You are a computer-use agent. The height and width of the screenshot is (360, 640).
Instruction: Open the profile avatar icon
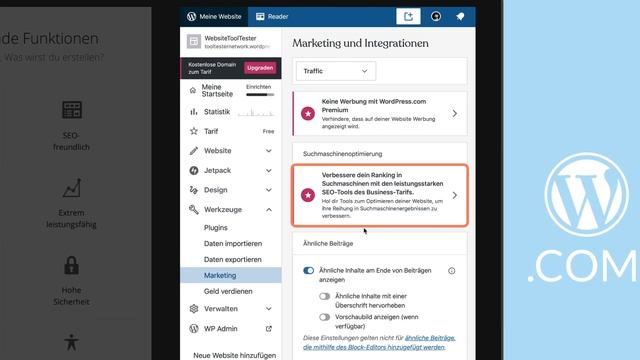(436, 16)
